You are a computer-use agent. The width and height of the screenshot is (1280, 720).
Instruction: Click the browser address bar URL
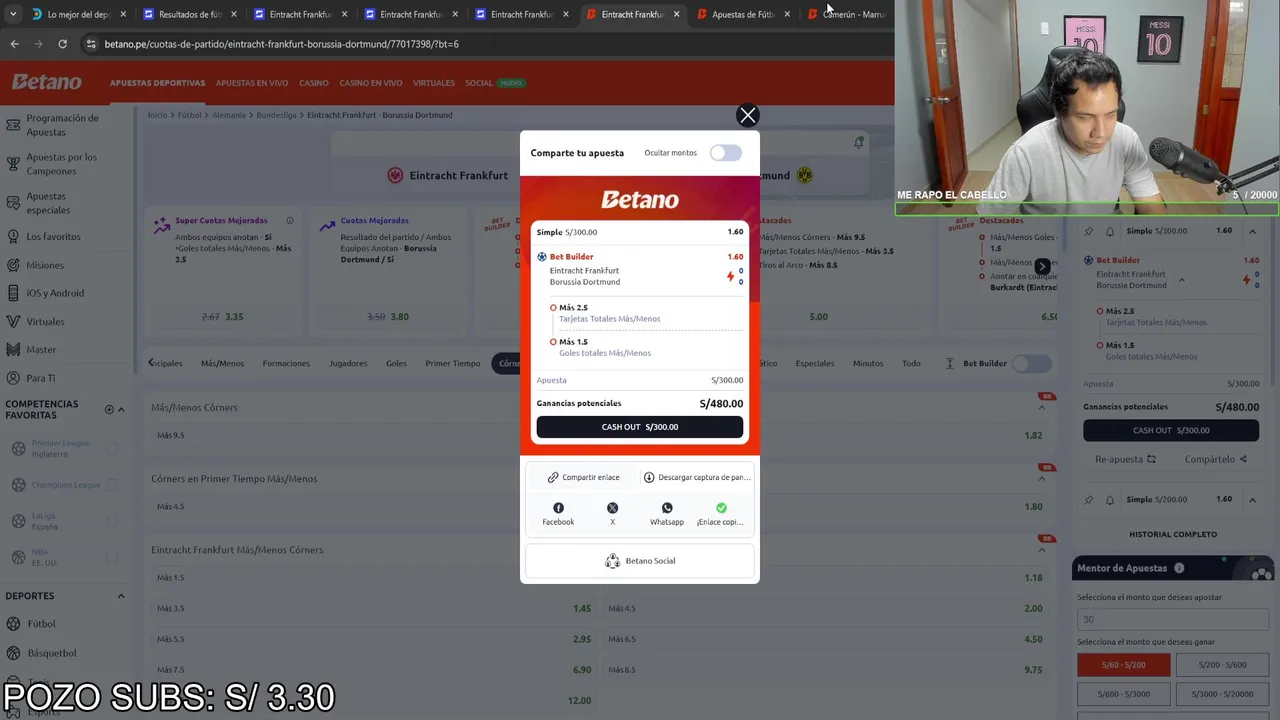[282, 44]
